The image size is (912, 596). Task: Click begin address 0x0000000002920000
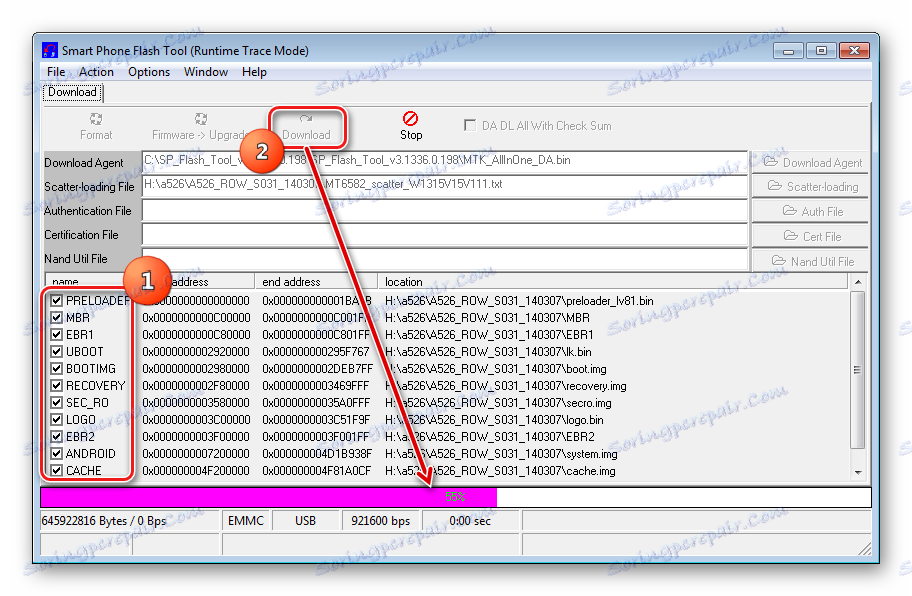click(196, 351)
